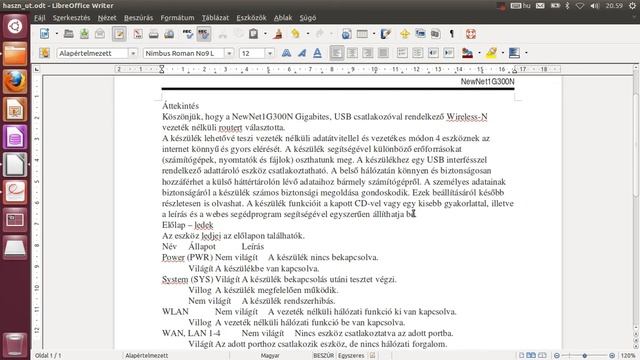Apply Highlighting color swatch
Screen dimensions: 640x360
tap(491, 53)
